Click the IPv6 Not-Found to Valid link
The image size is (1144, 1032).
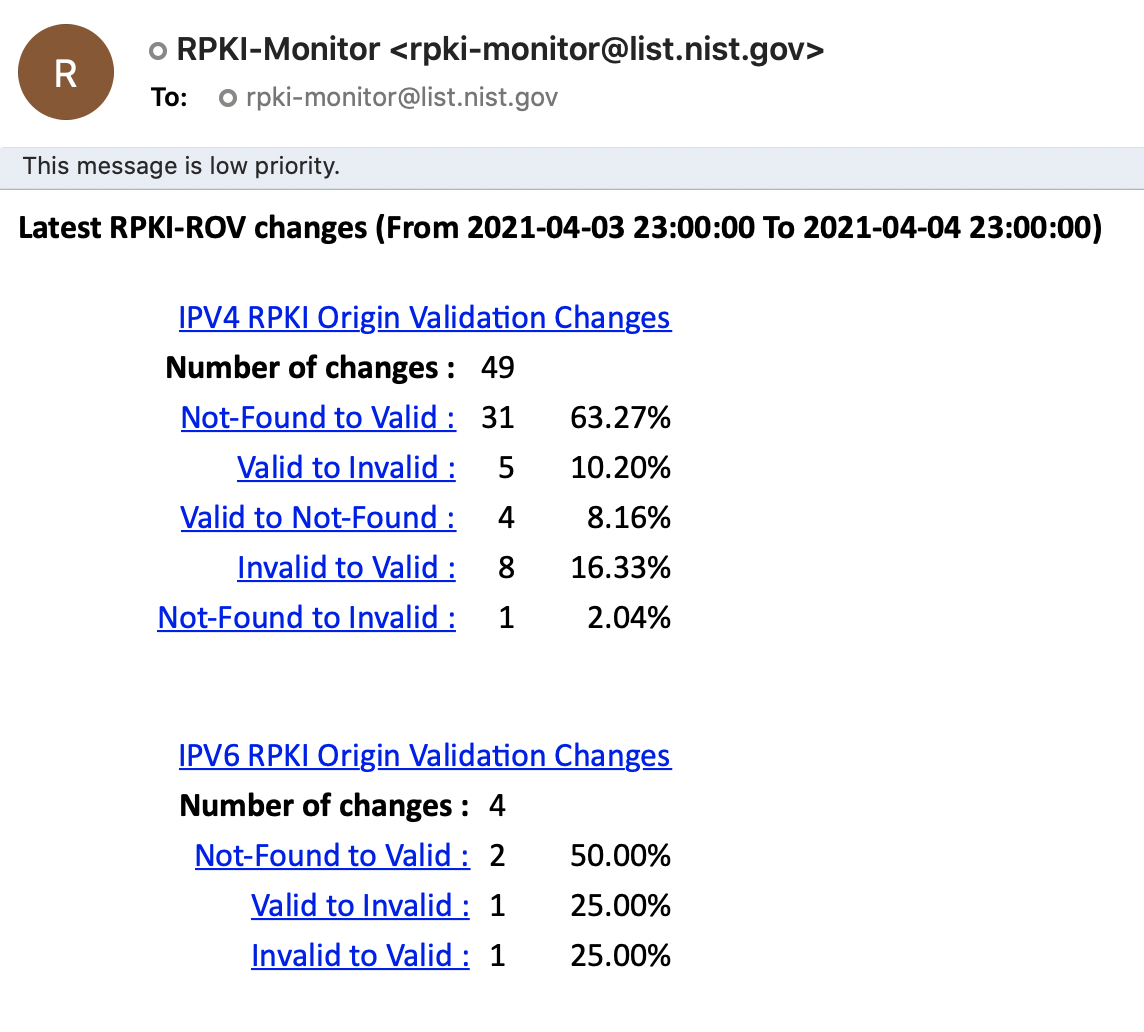coord(331,855)
